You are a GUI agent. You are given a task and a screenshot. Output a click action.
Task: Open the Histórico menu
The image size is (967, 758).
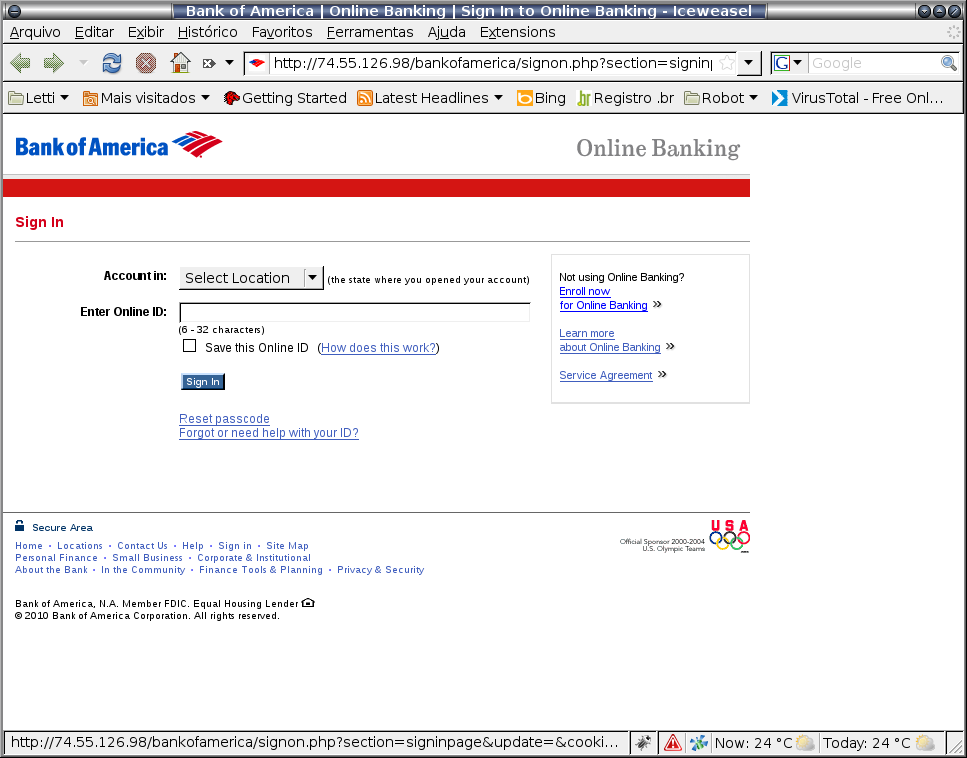pos(207,32)
